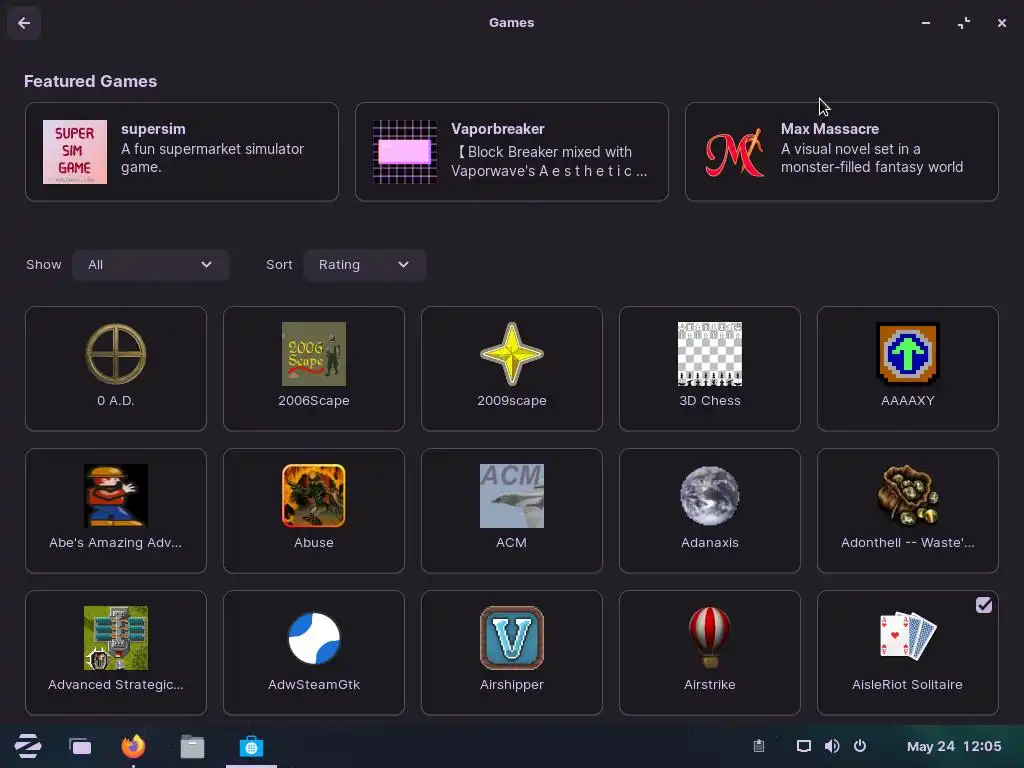Open the Vaporbreaker grid icon

point(404,152)
